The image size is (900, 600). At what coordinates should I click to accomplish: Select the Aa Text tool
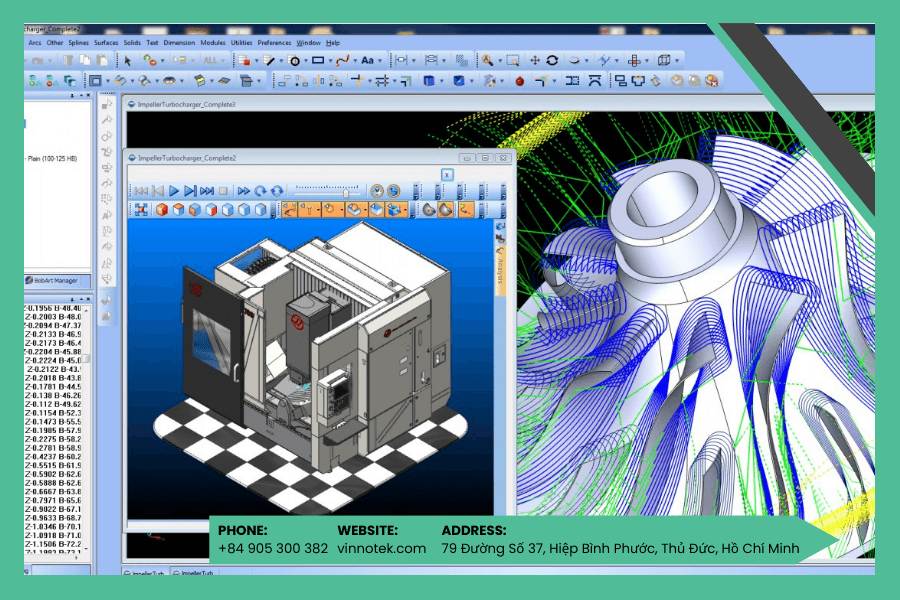tap(367, 60)
